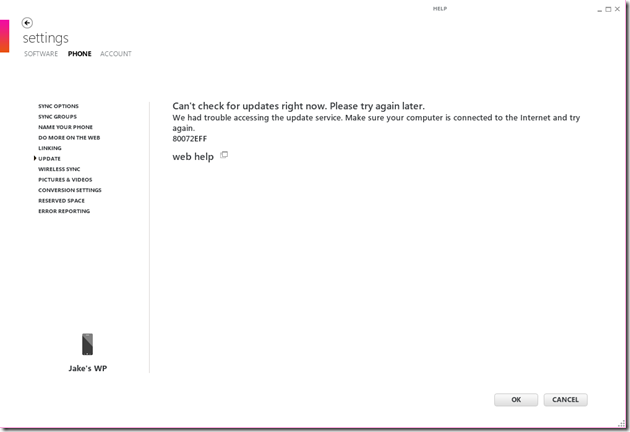630x432 pixels.
Task: Click the external link icon beside web help
Action: tap(224, 155)
